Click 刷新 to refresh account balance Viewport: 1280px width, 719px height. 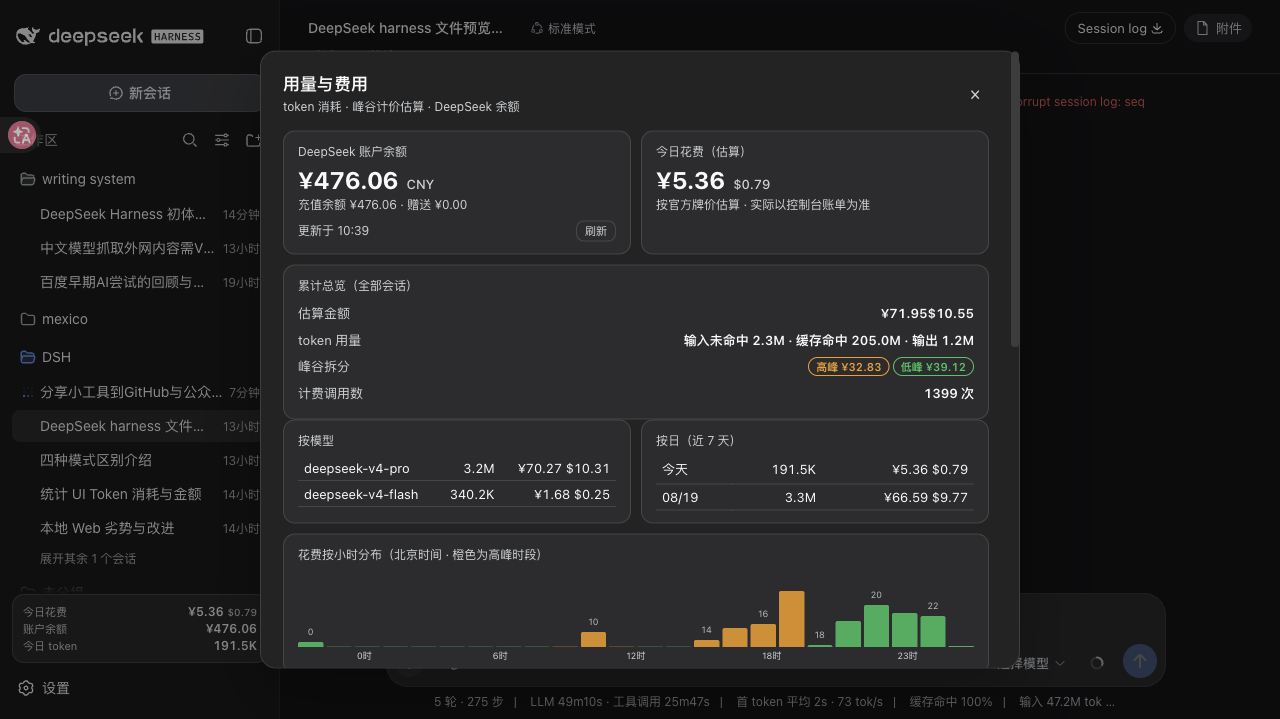[596, 231]
